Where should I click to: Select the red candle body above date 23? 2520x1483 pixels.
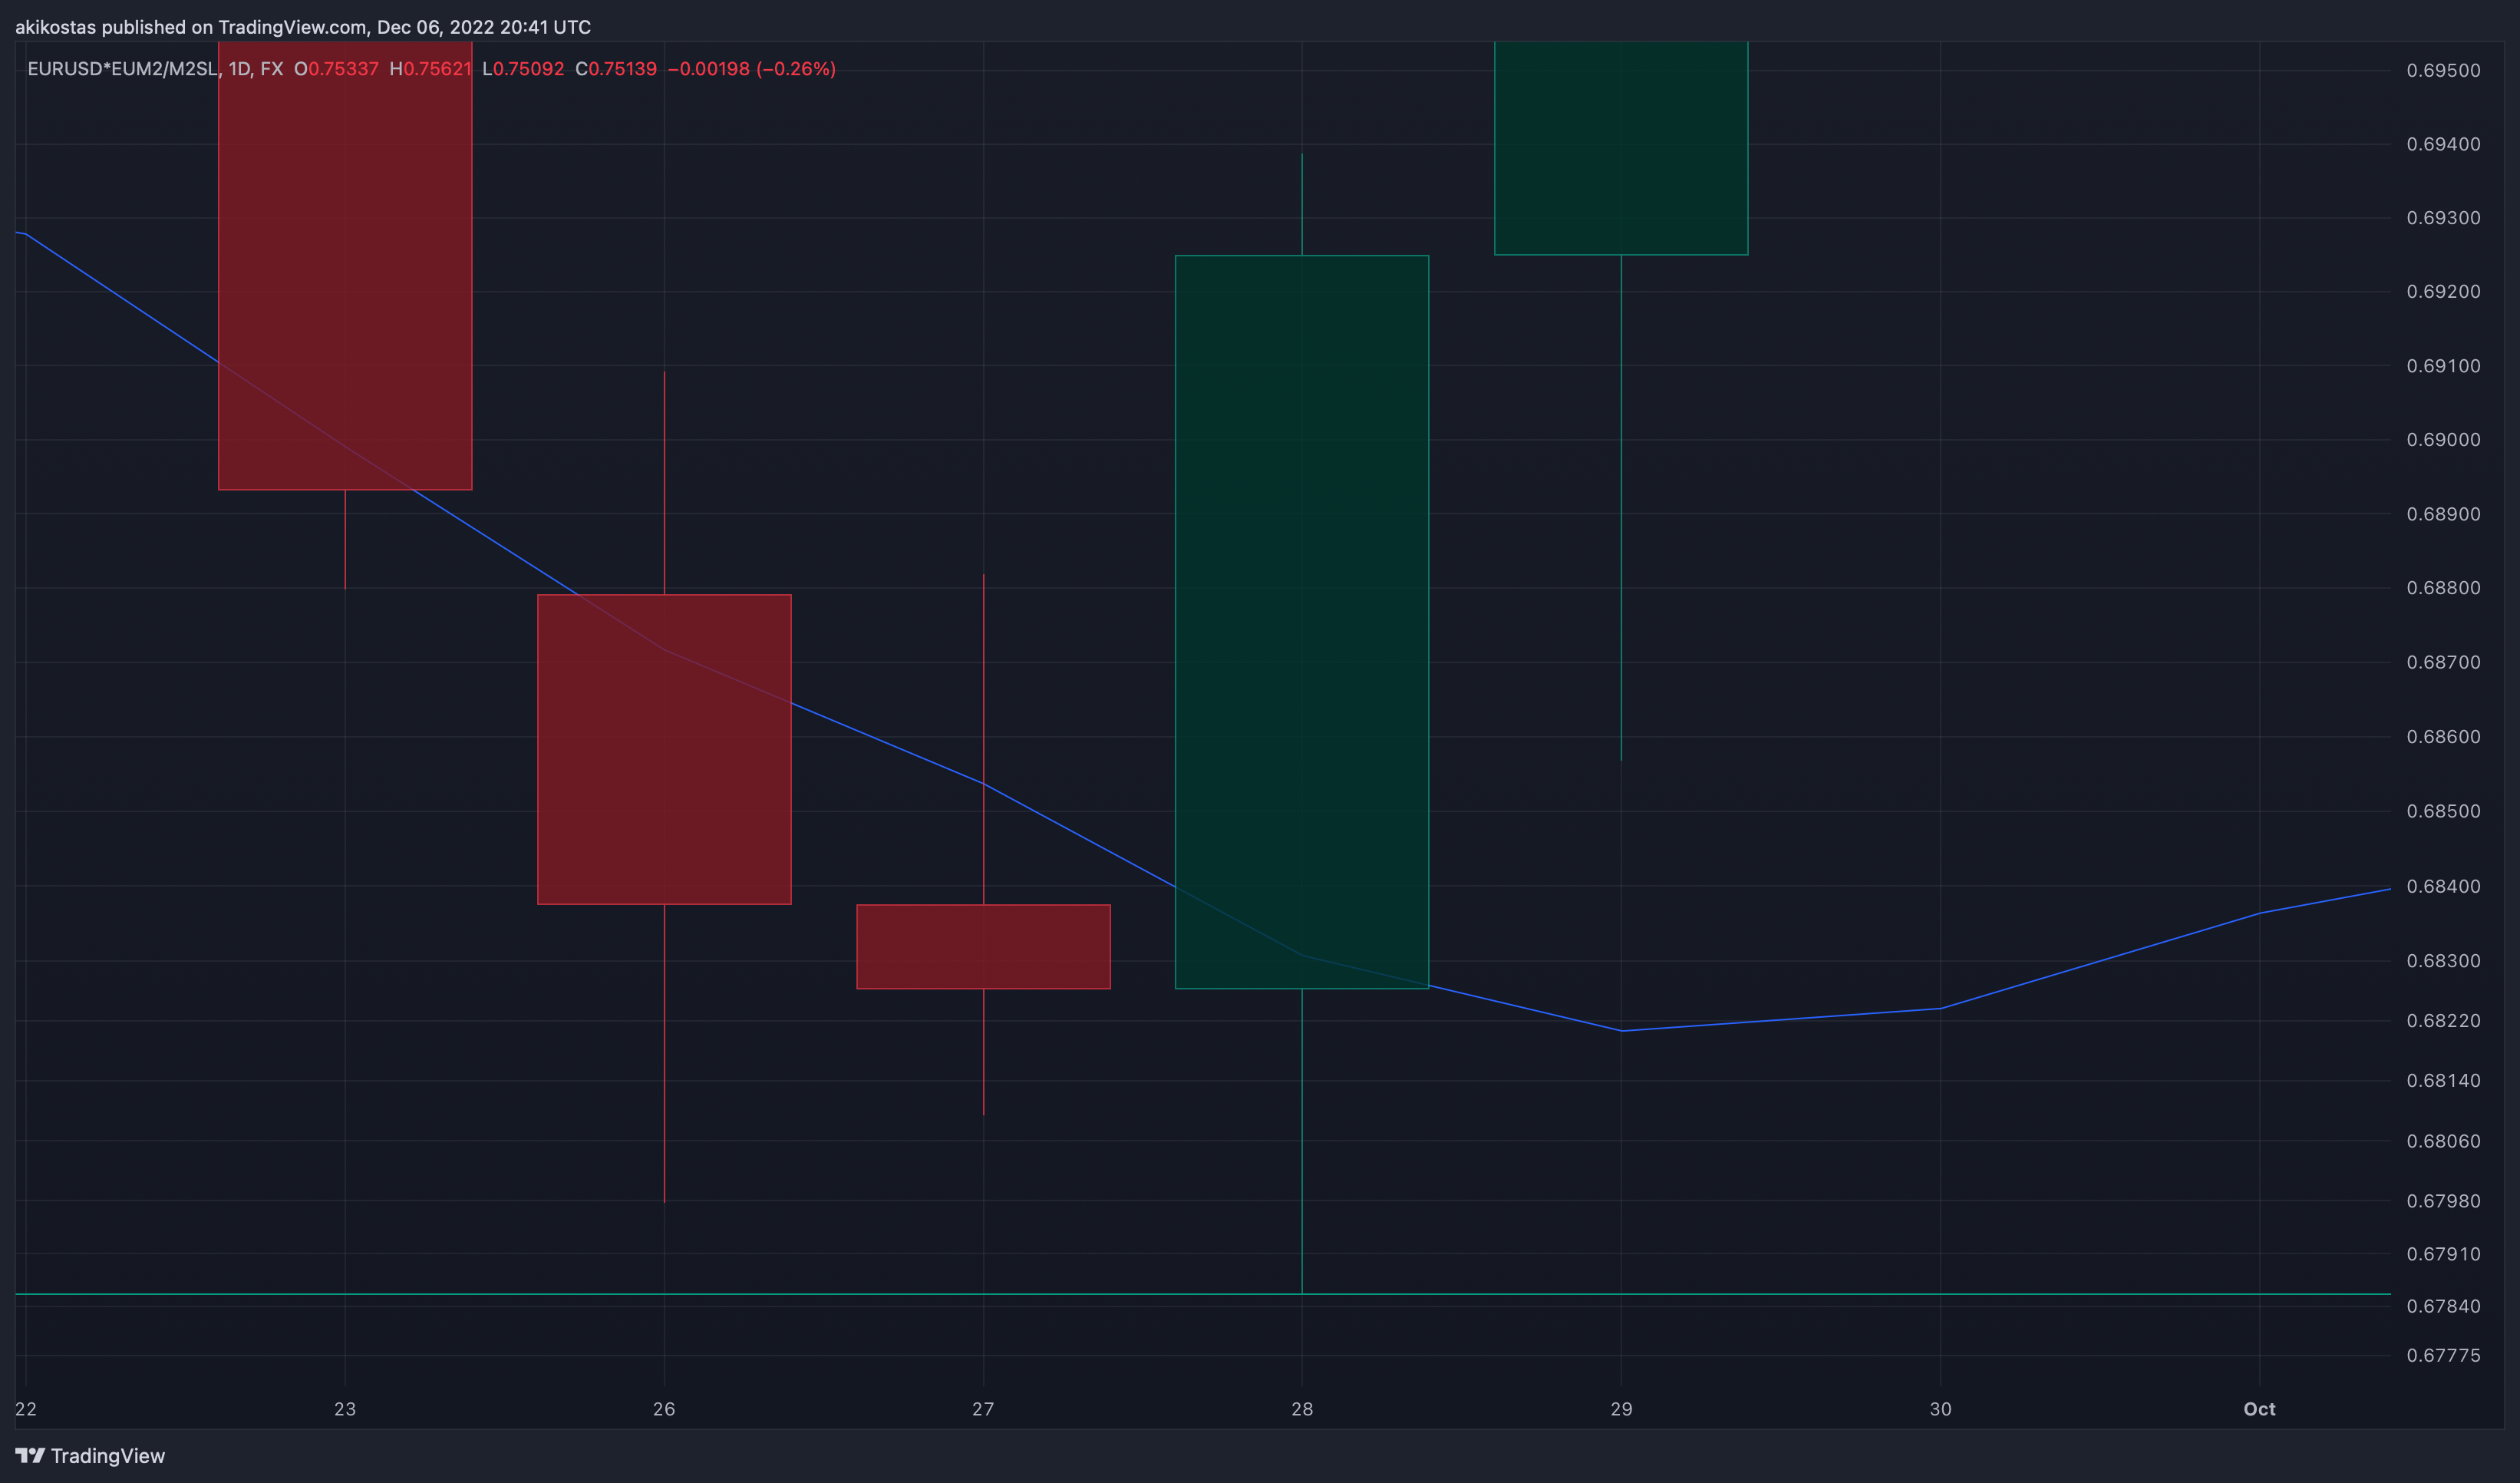(345, 266)
